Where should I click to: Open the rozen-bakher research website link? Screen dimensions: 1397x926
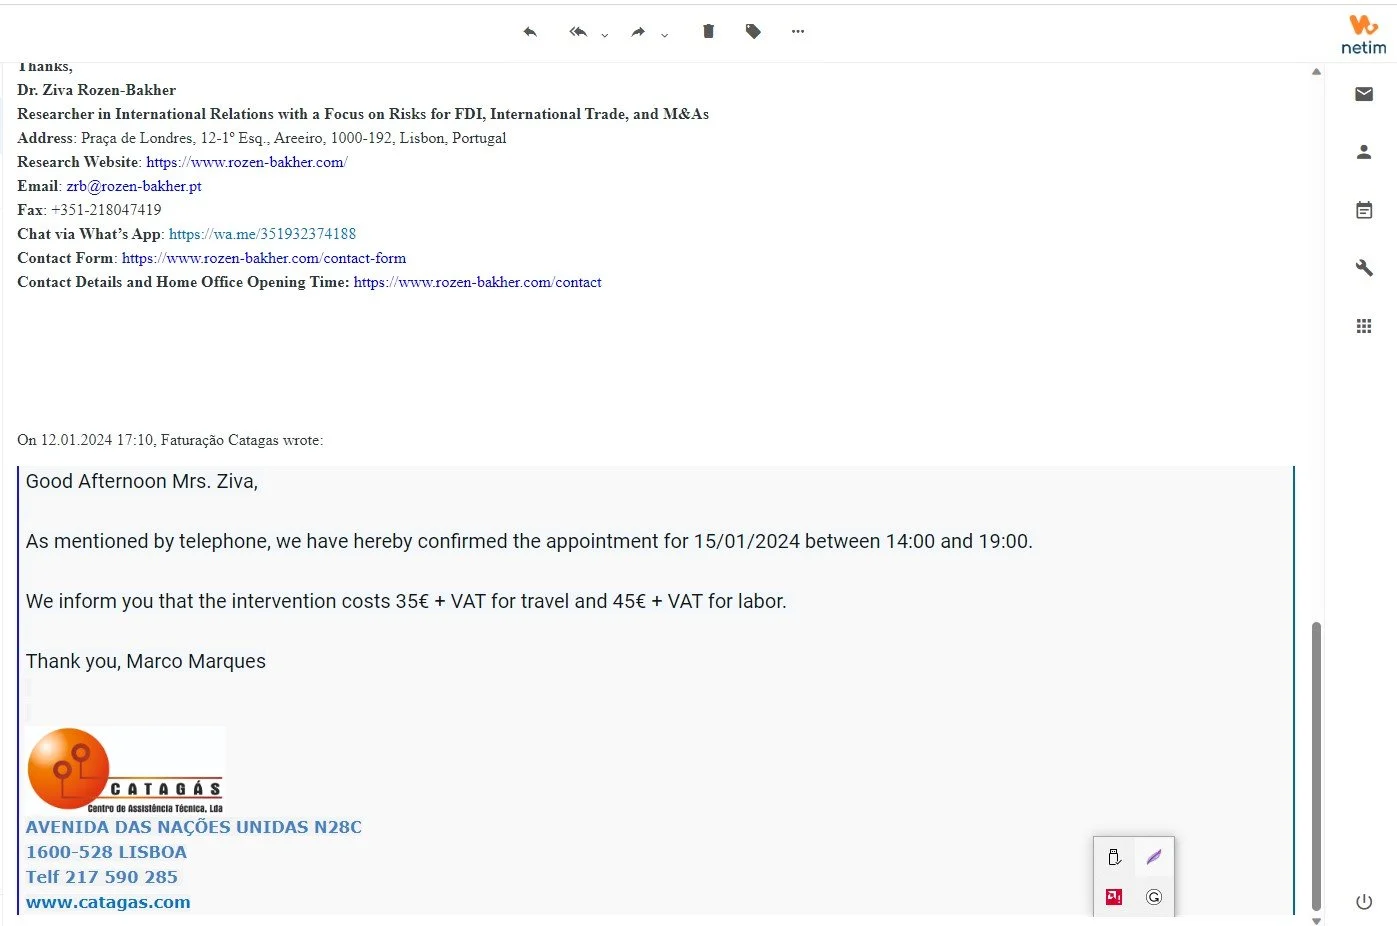[246, 161]
